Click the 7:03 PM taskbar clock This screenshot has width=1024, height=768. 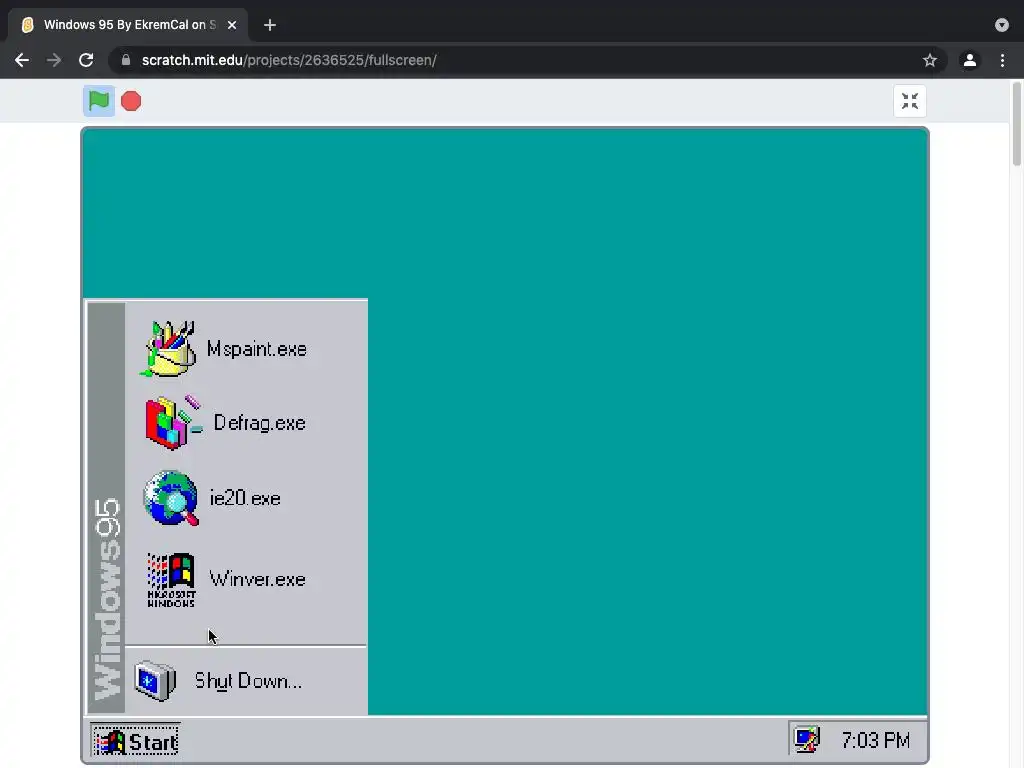click(875, 741)
